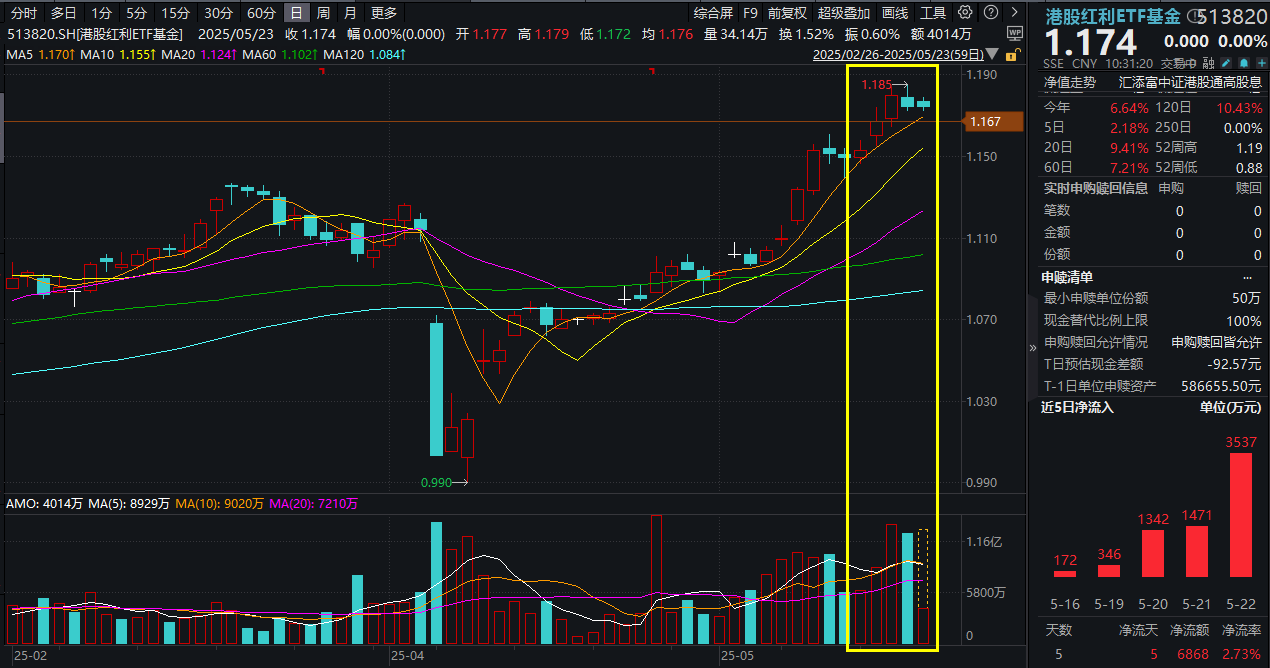Toggle the 超级叠加 overlay option
1270x668 pixels.
point(843,13)
